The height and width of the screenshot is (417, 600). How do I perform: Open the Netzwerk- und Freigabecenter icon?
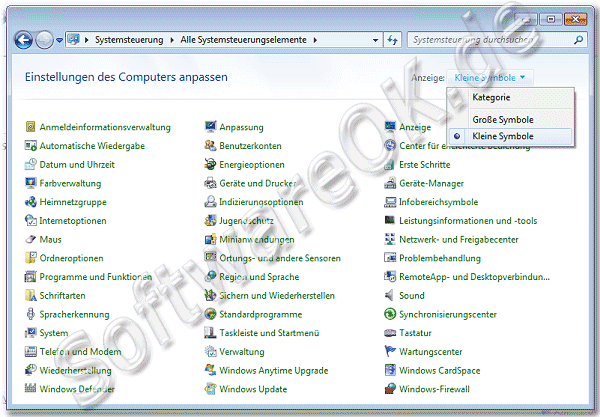[x=390, y=239]
